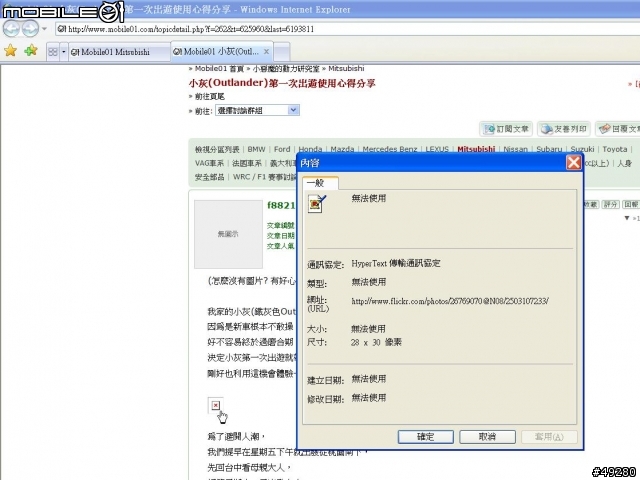The image size is (640, 480).
Task: Open 小惡魔的動力研究室 breadcrumb link
Action: coord(286,69)
